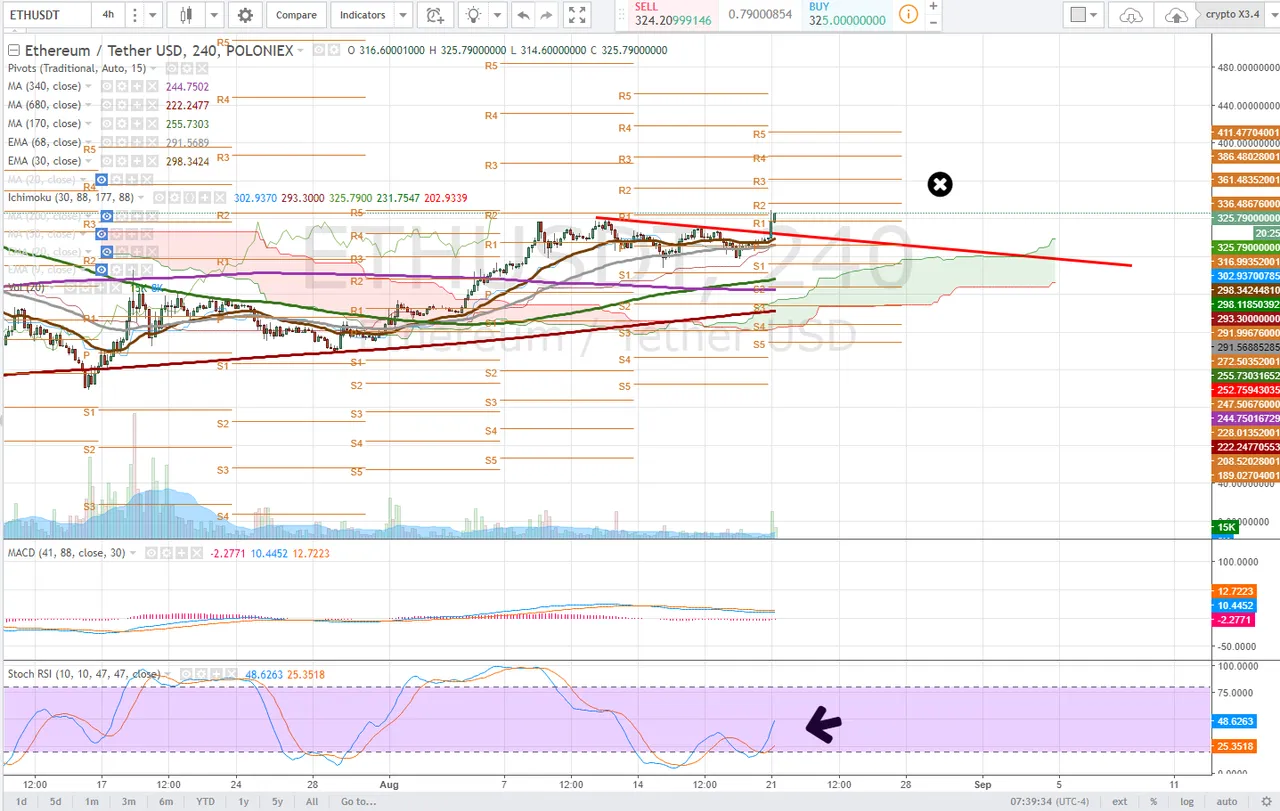1280x811 pixels.
Task: Open settings gear for Pivots indicator
Action: 186,68
